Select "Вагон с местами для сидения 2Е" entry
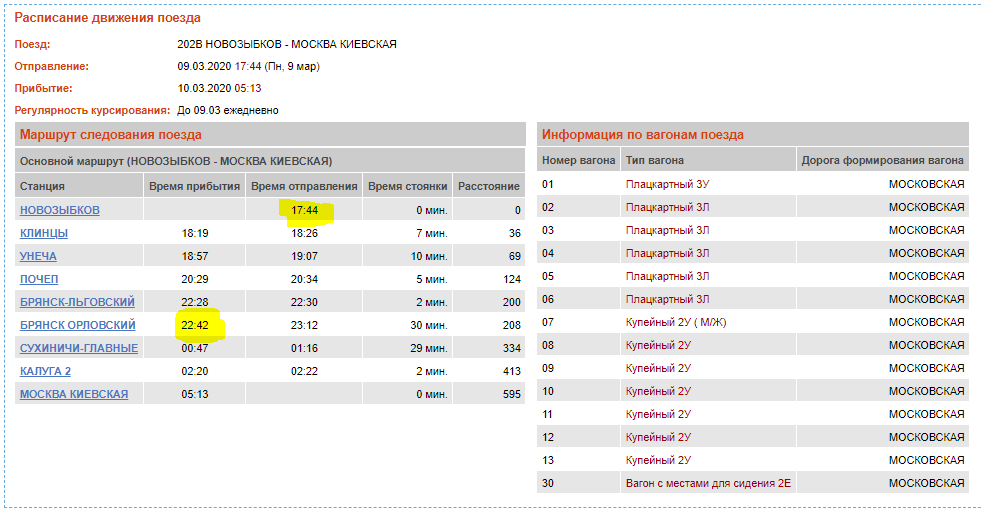Screen dimensions: 981x513 (x=708, y=483)
